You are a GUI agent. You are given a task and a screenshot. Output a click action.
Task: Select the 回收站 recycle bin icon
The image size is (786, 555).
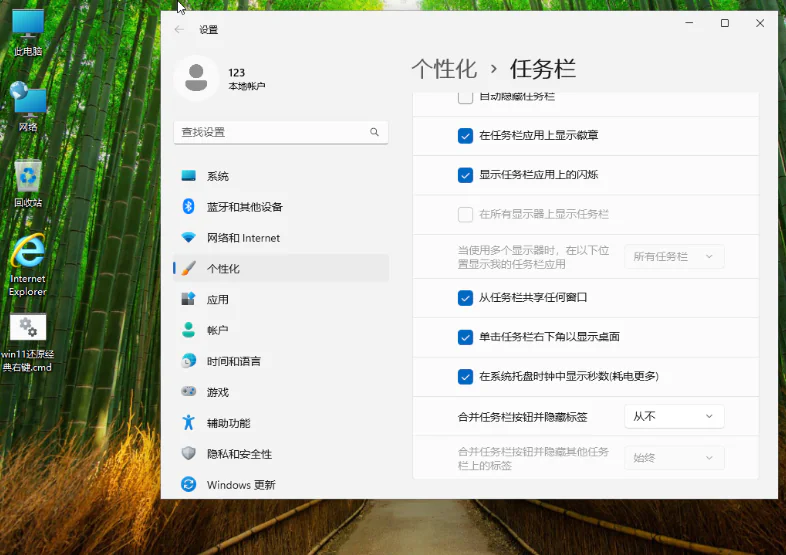tap(28, 183)
